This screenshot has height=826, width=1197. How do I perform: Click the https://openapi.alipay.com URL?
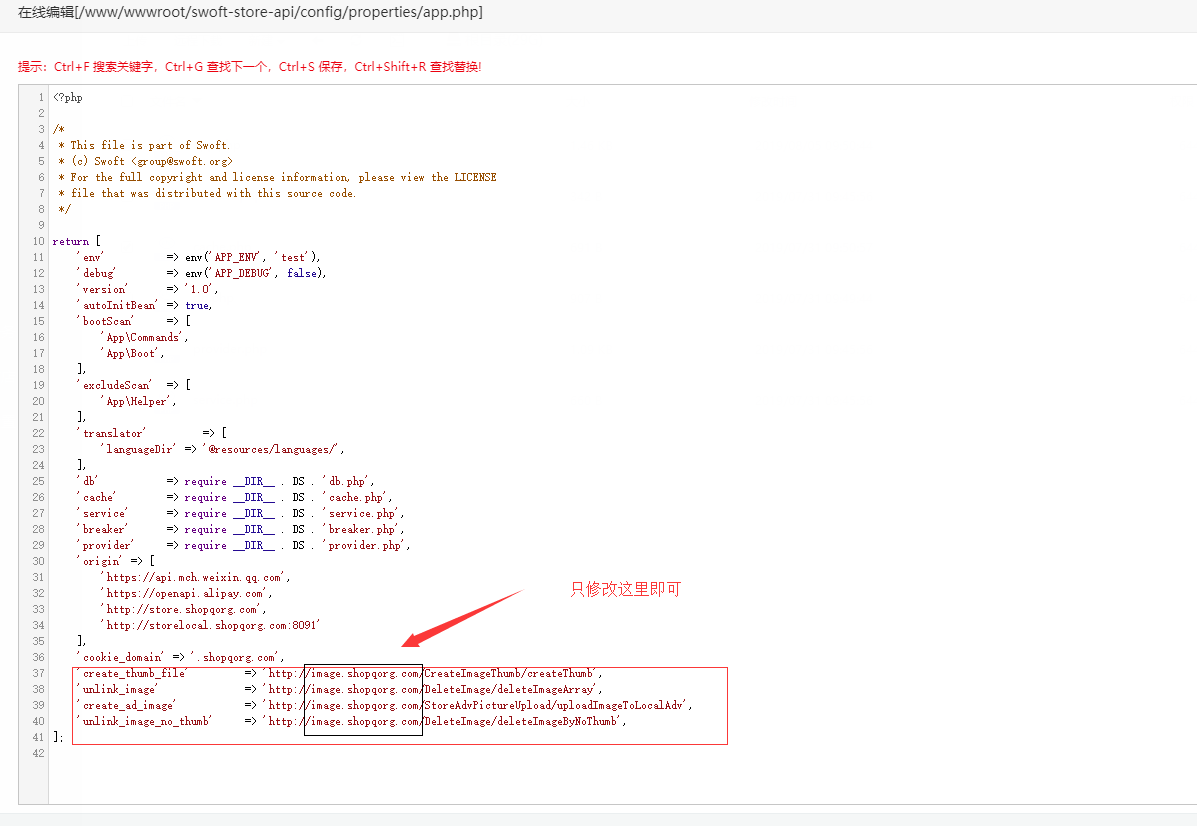click(x=183, y=592)
